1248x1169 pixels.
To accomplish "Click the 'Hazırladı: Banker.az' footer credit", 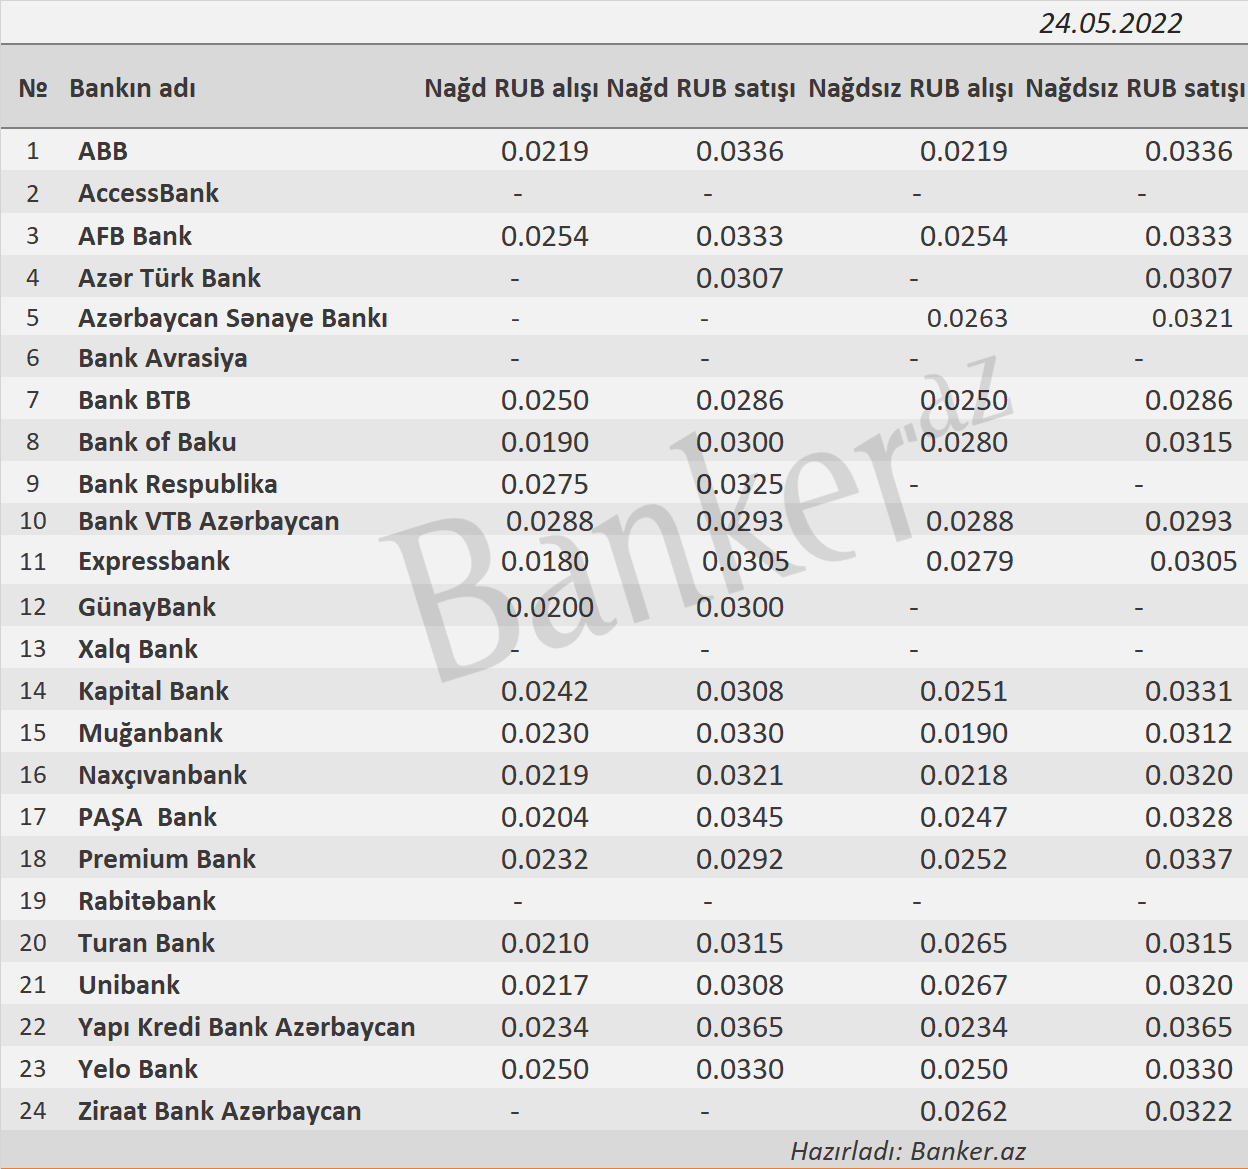I will [908, 1151].
